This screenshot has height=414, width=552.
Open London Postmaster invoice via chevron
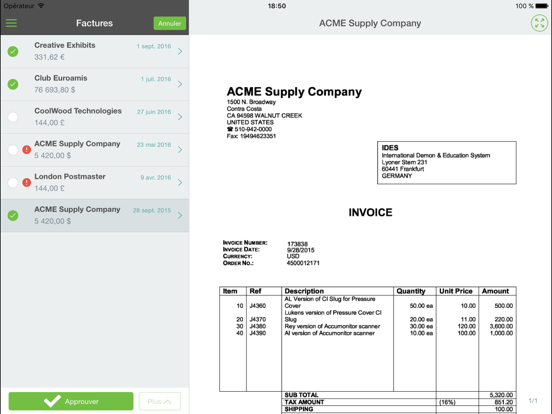pyautogui.click(x=180, y=182)
